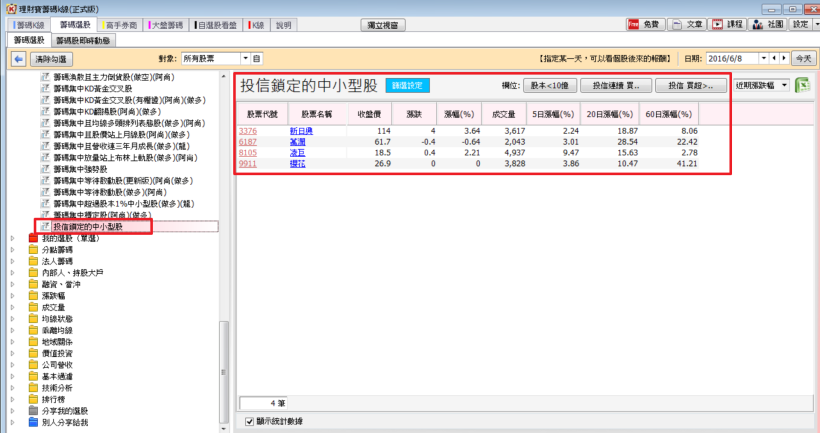Click the 日期 input field showing 2016/6/8
820x433 pixels.
(x=732, y=59)
